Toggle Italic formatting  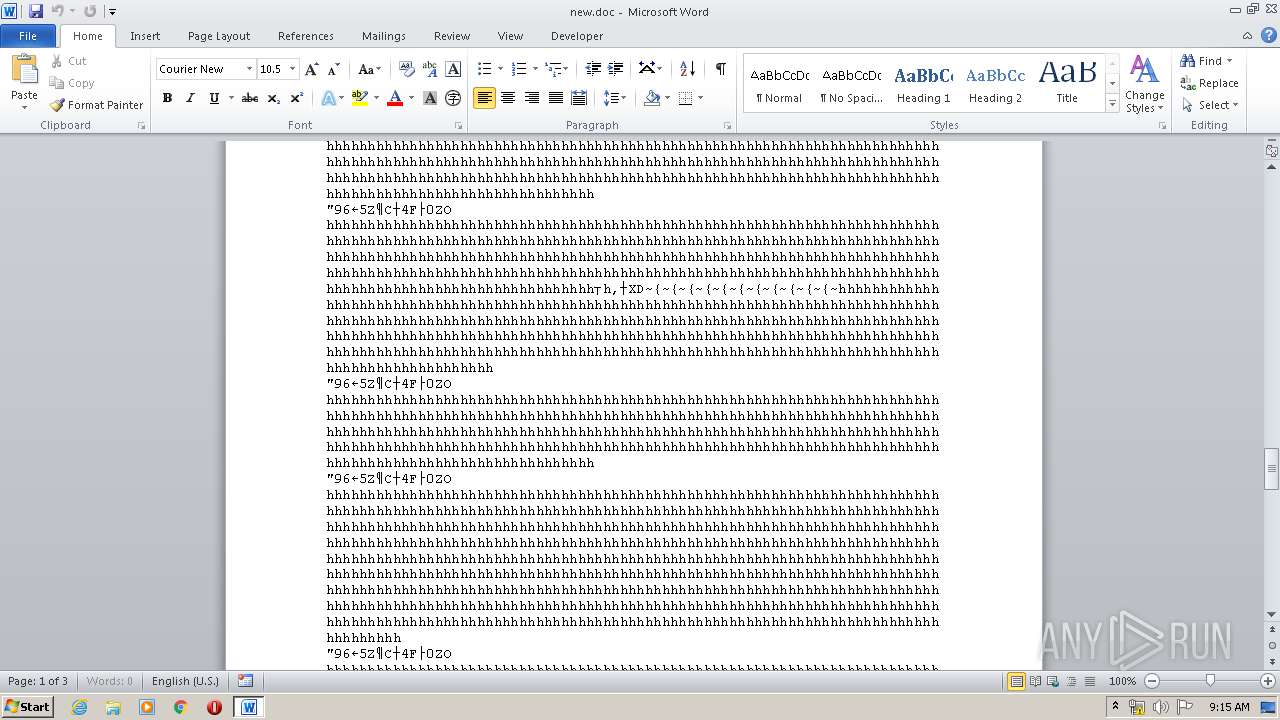tap(190, 98)
